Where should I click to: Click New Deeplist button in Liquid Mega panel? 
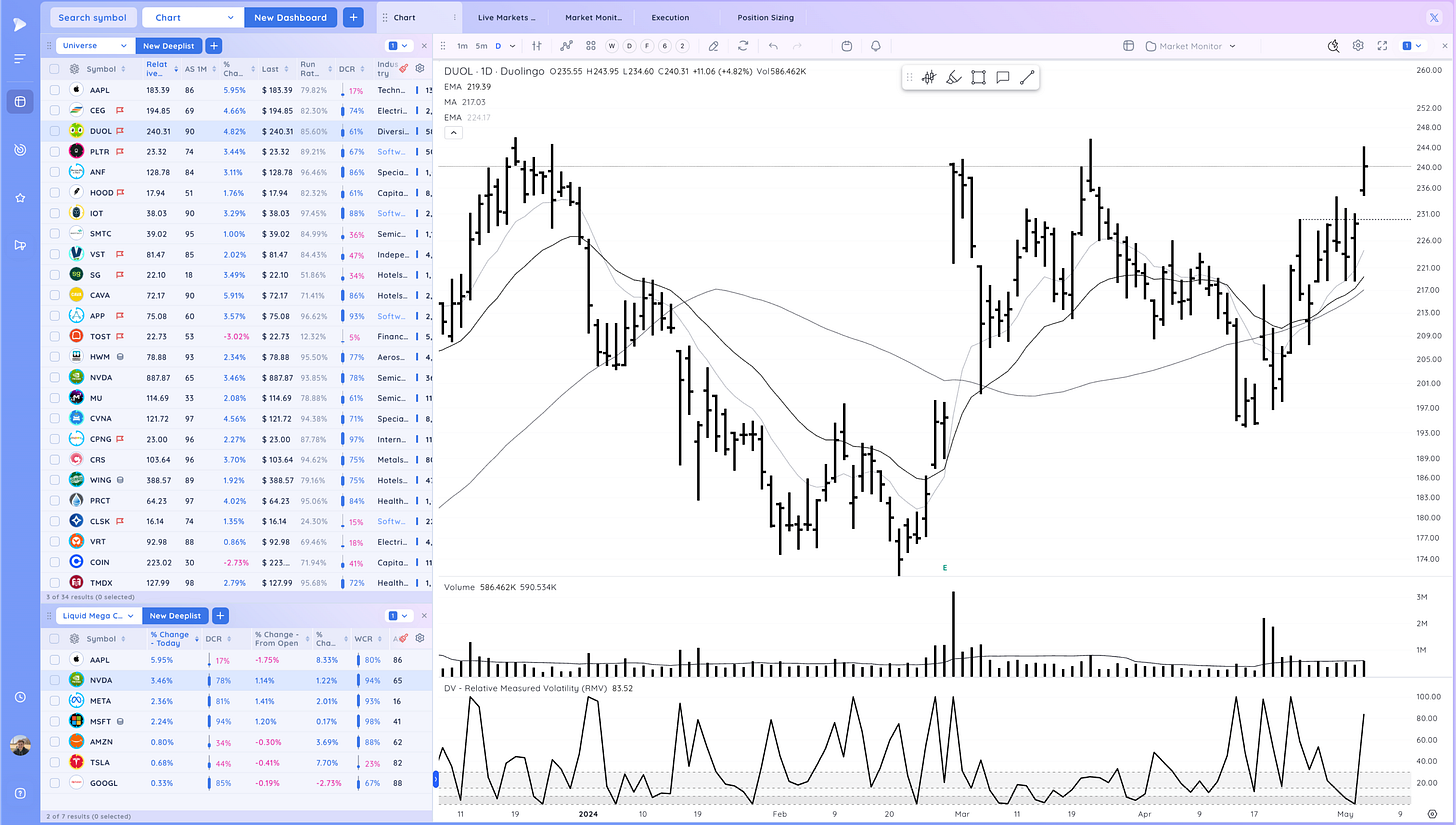tap(175, 616)
